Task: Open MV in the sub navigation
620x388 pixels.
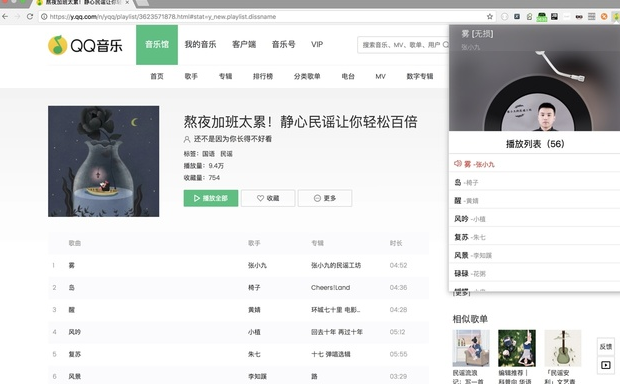Action: 380,76
